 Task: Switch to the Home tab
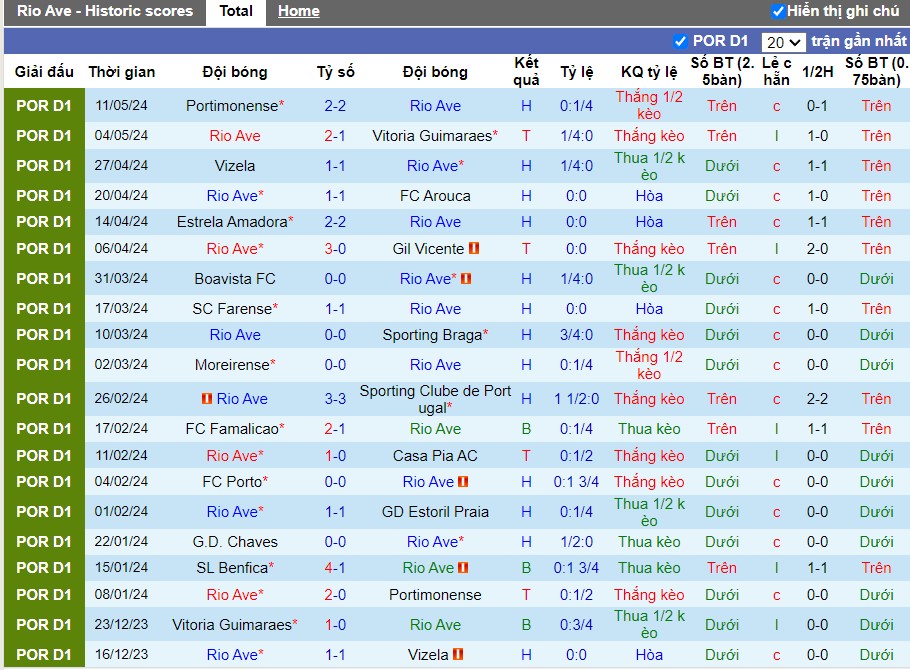298,11
